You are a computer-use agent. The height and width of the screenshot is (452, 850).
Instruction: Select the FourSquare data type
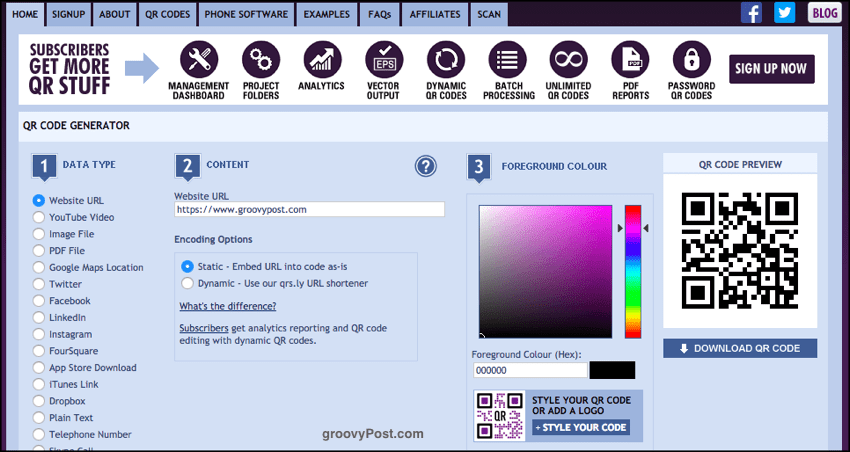pos(38,351)
